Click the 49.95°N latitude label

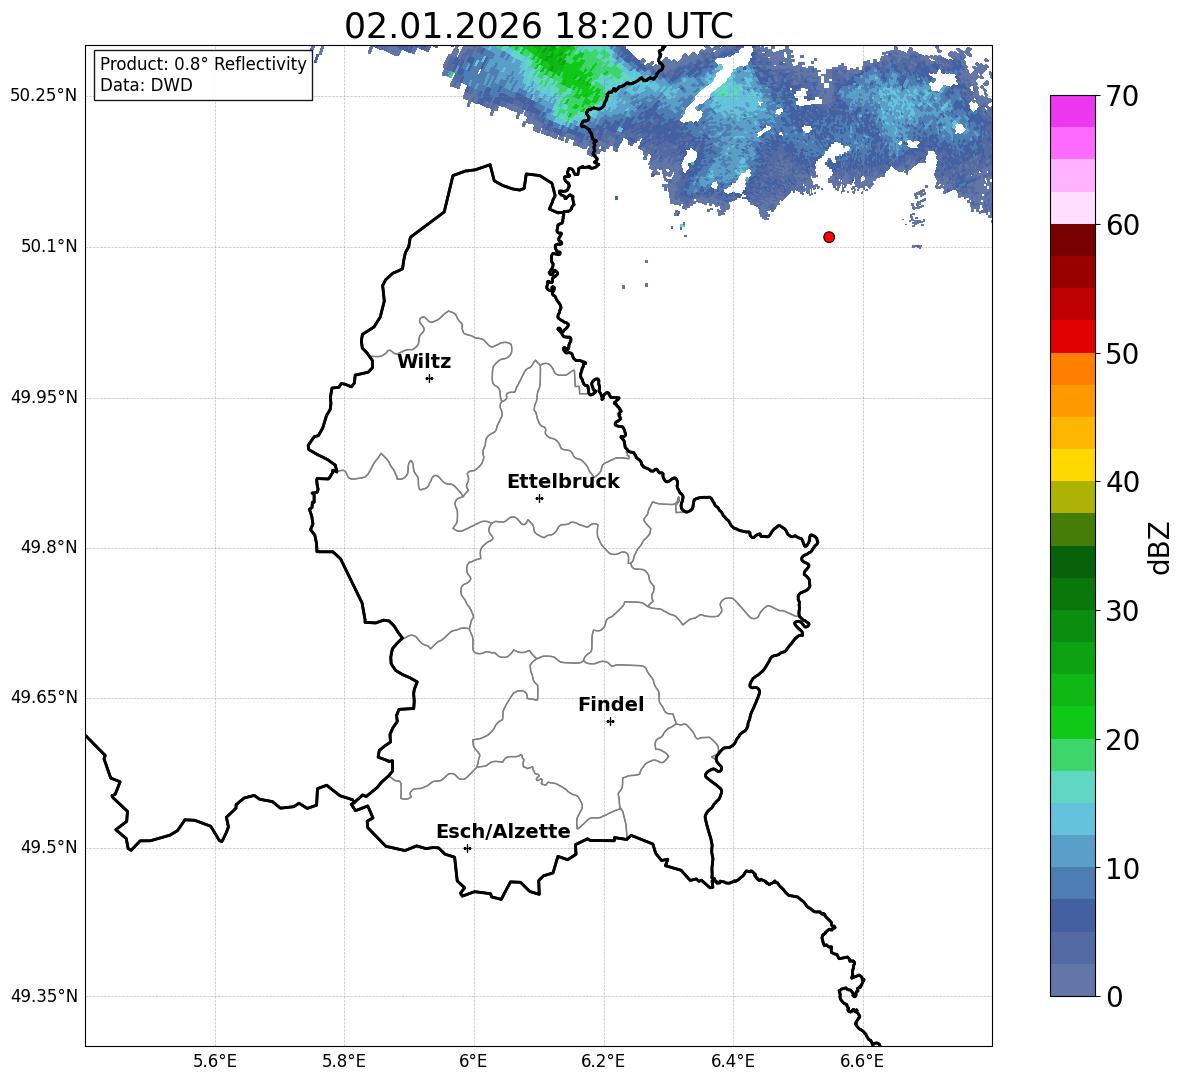[x=44, y=397]
